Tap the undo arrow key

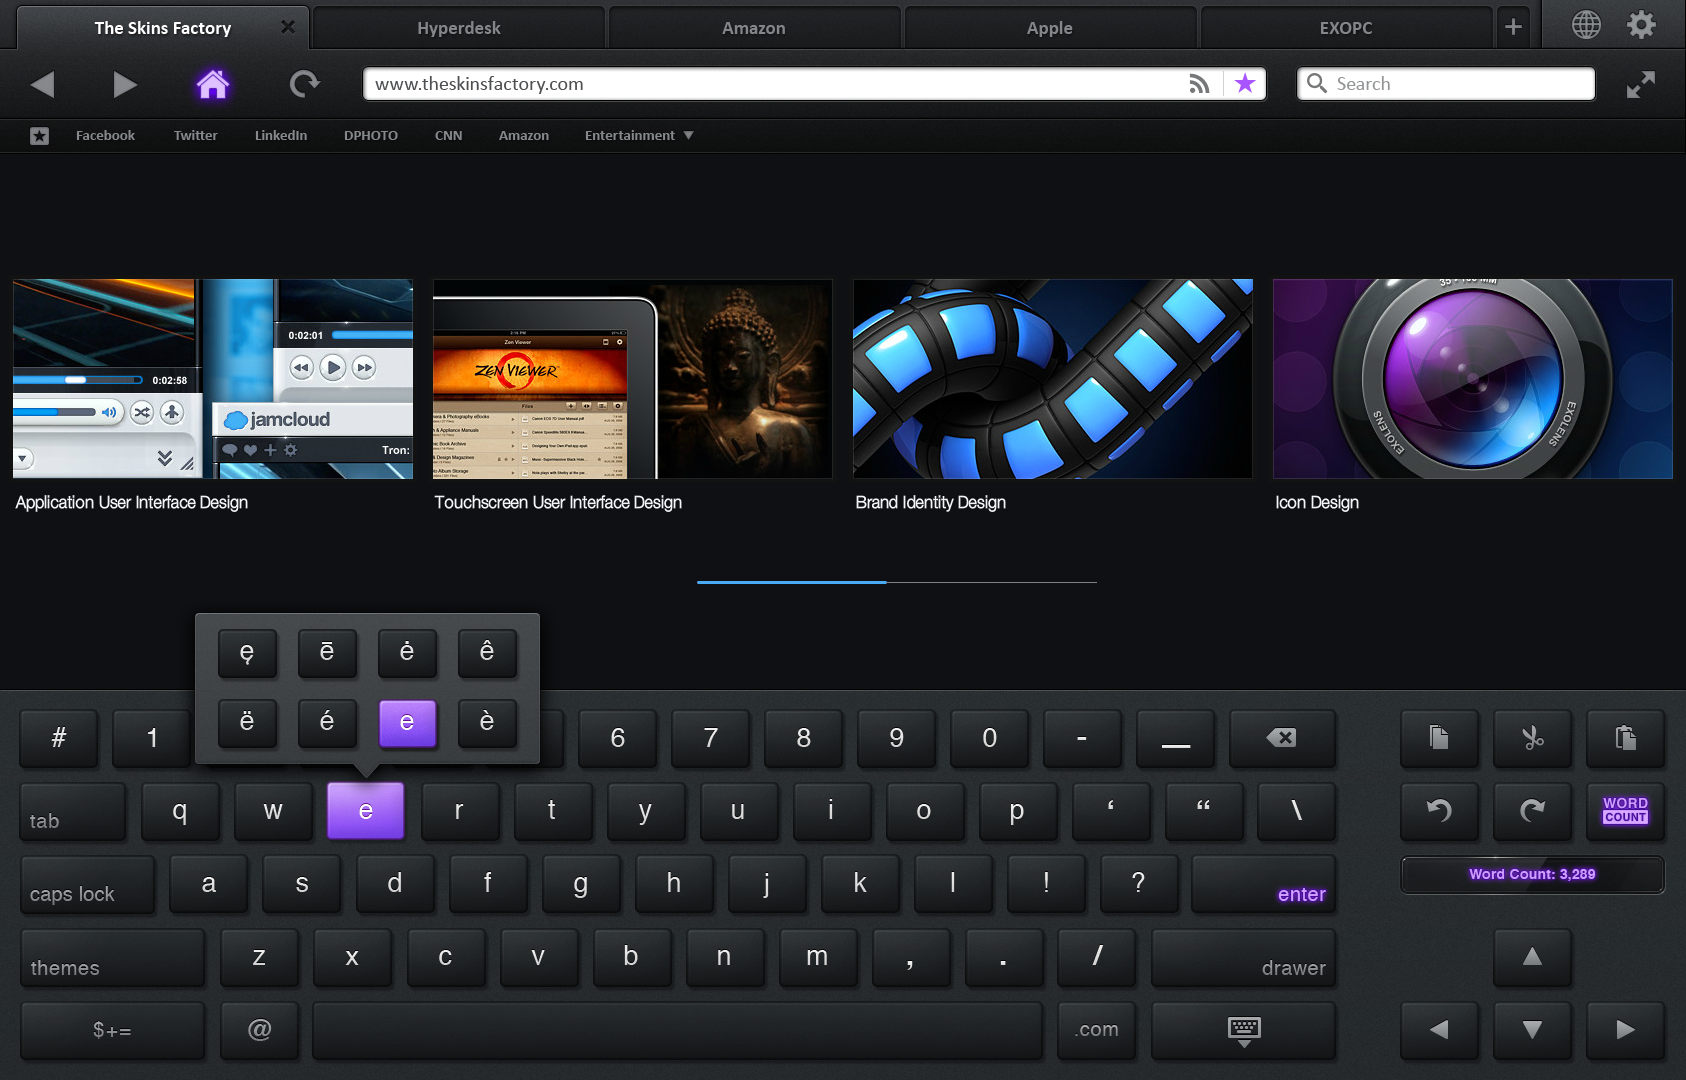click(x=1439, y=811)
